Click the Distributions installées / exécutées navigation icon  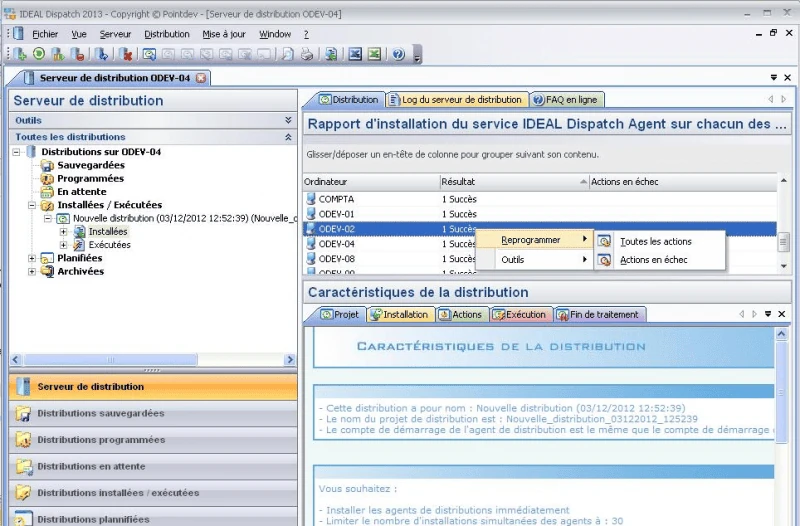point(23,493)
